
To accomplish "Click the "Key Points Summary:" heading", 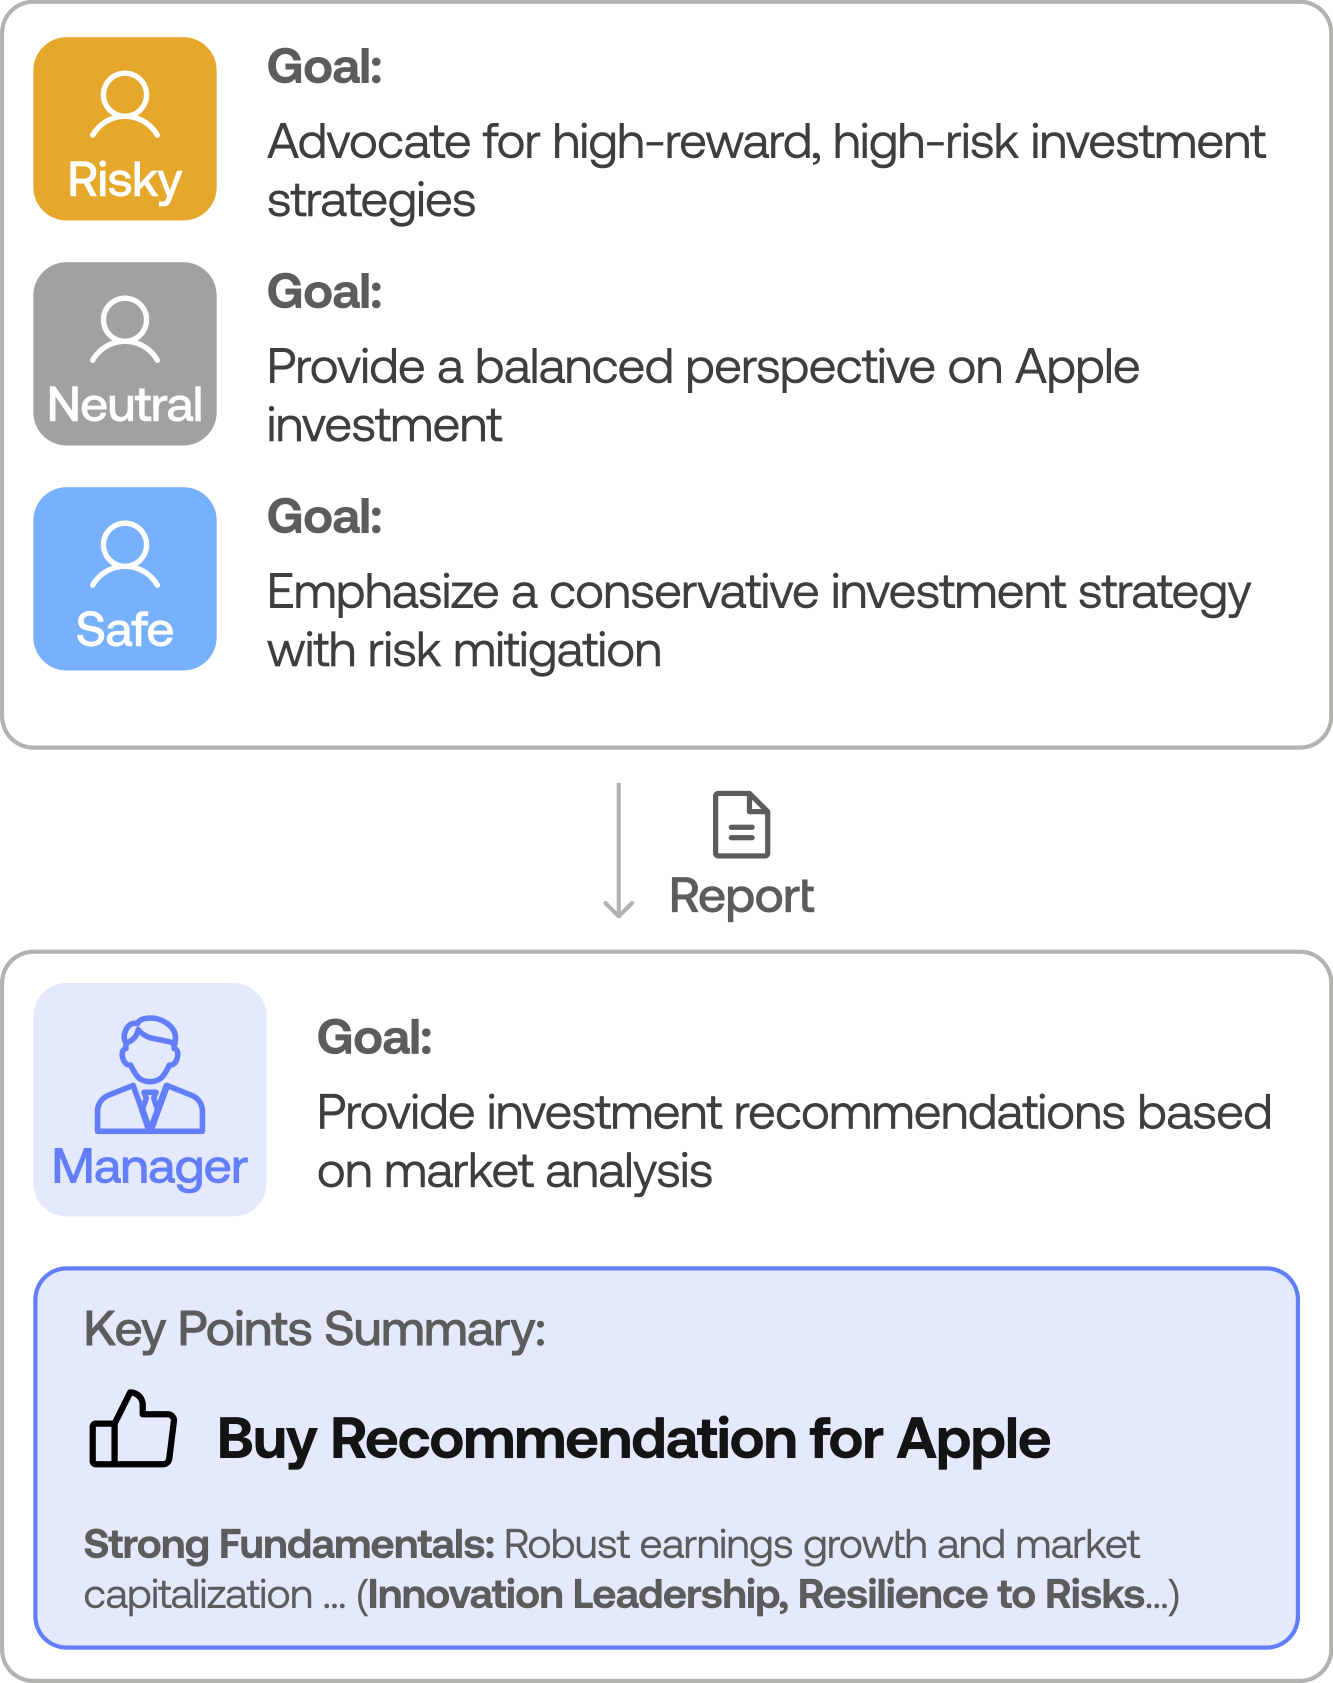I will click(315, 1330).
